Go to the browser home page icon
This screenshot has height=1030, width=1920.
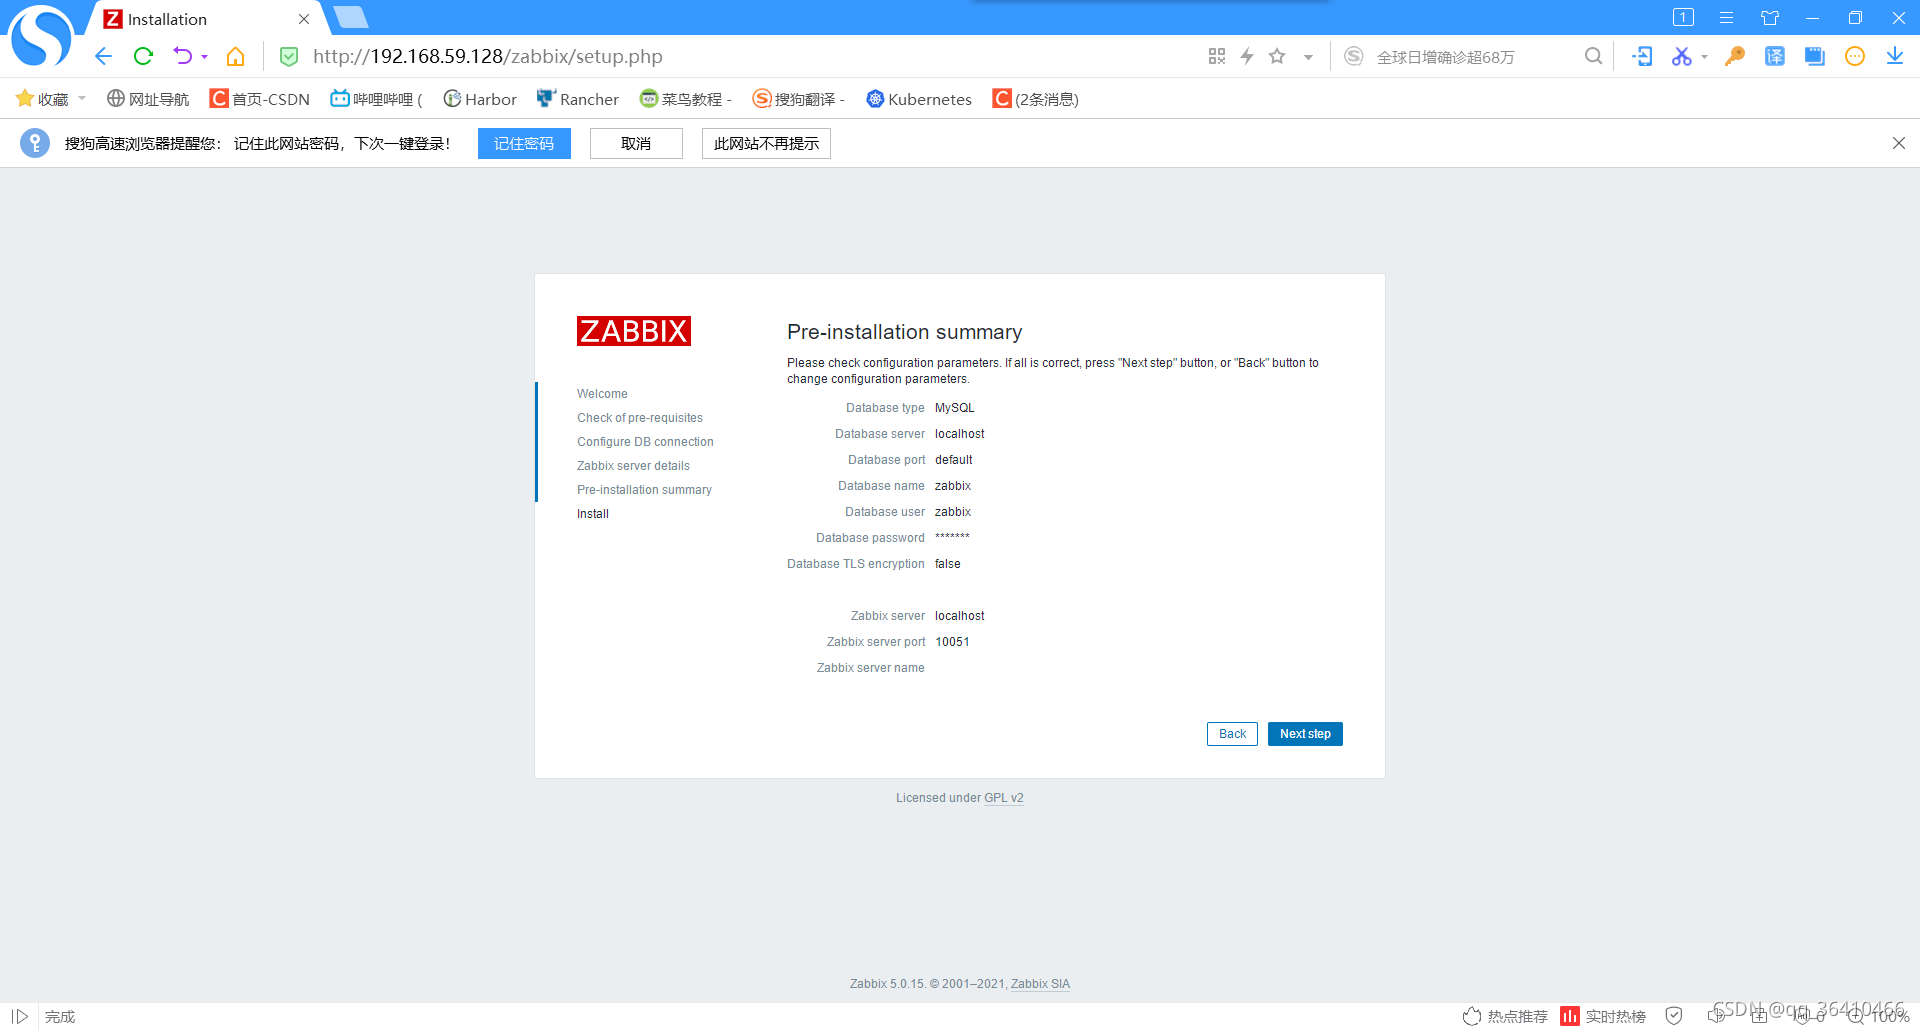(x=236, y=56)
